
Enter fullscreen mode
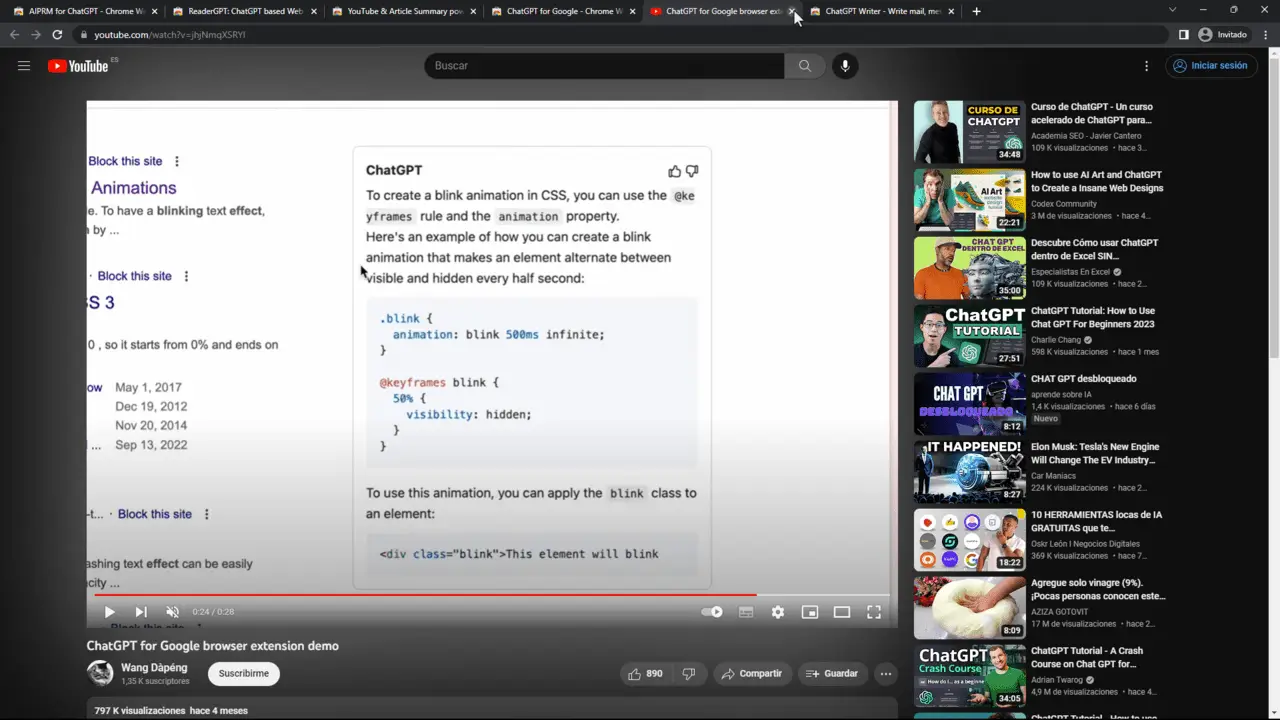coord(874,612)
